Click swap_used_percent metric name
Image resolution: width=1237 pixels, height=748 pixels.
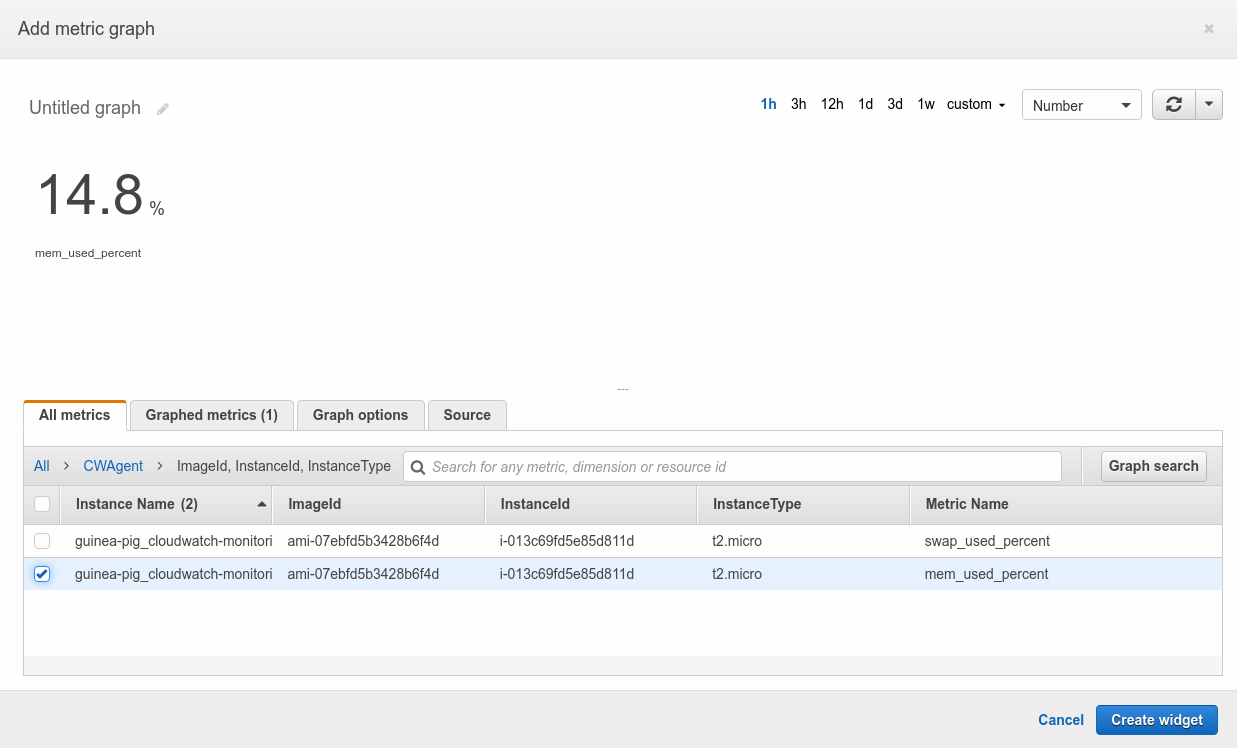[987, 541]
